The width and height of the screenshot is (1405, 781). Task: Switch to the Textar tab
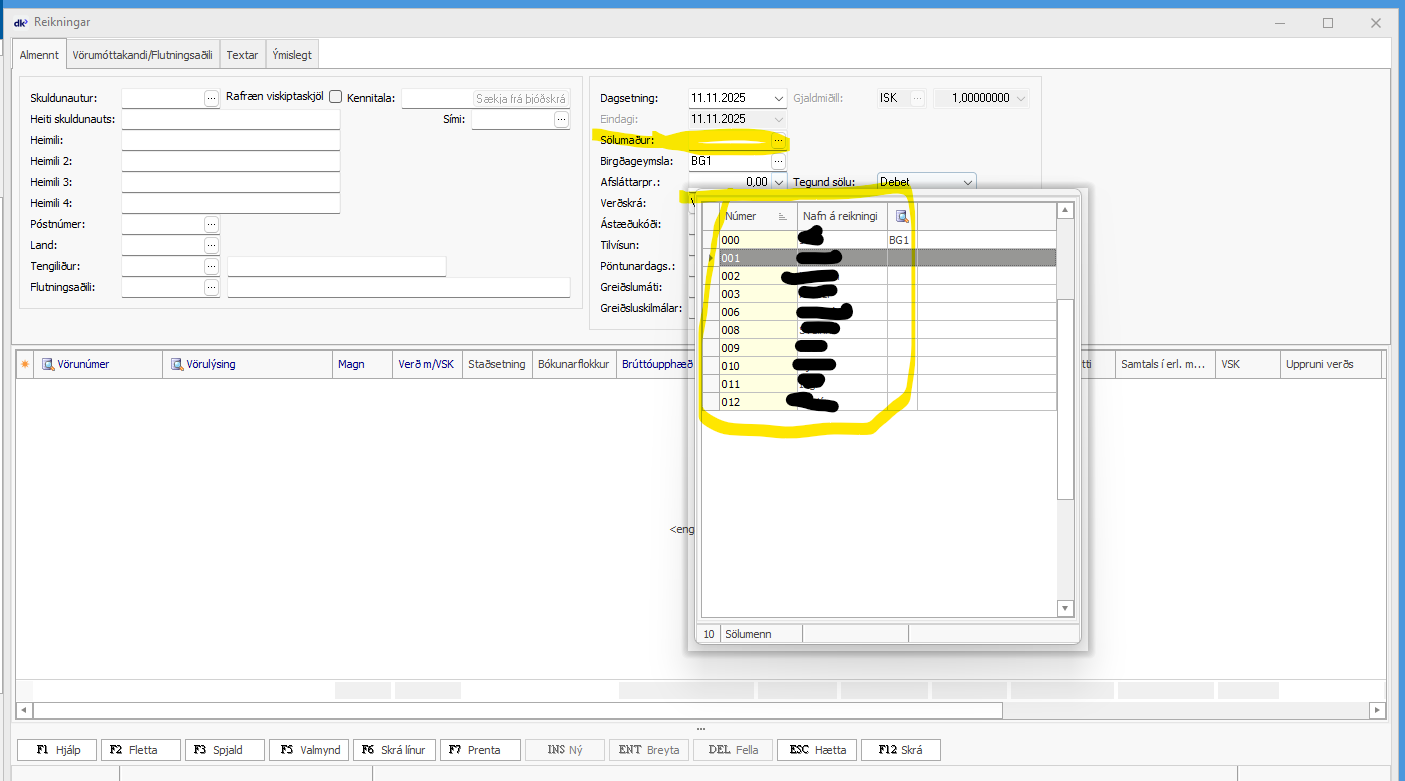pyautogui.click(x=242, y=55)
